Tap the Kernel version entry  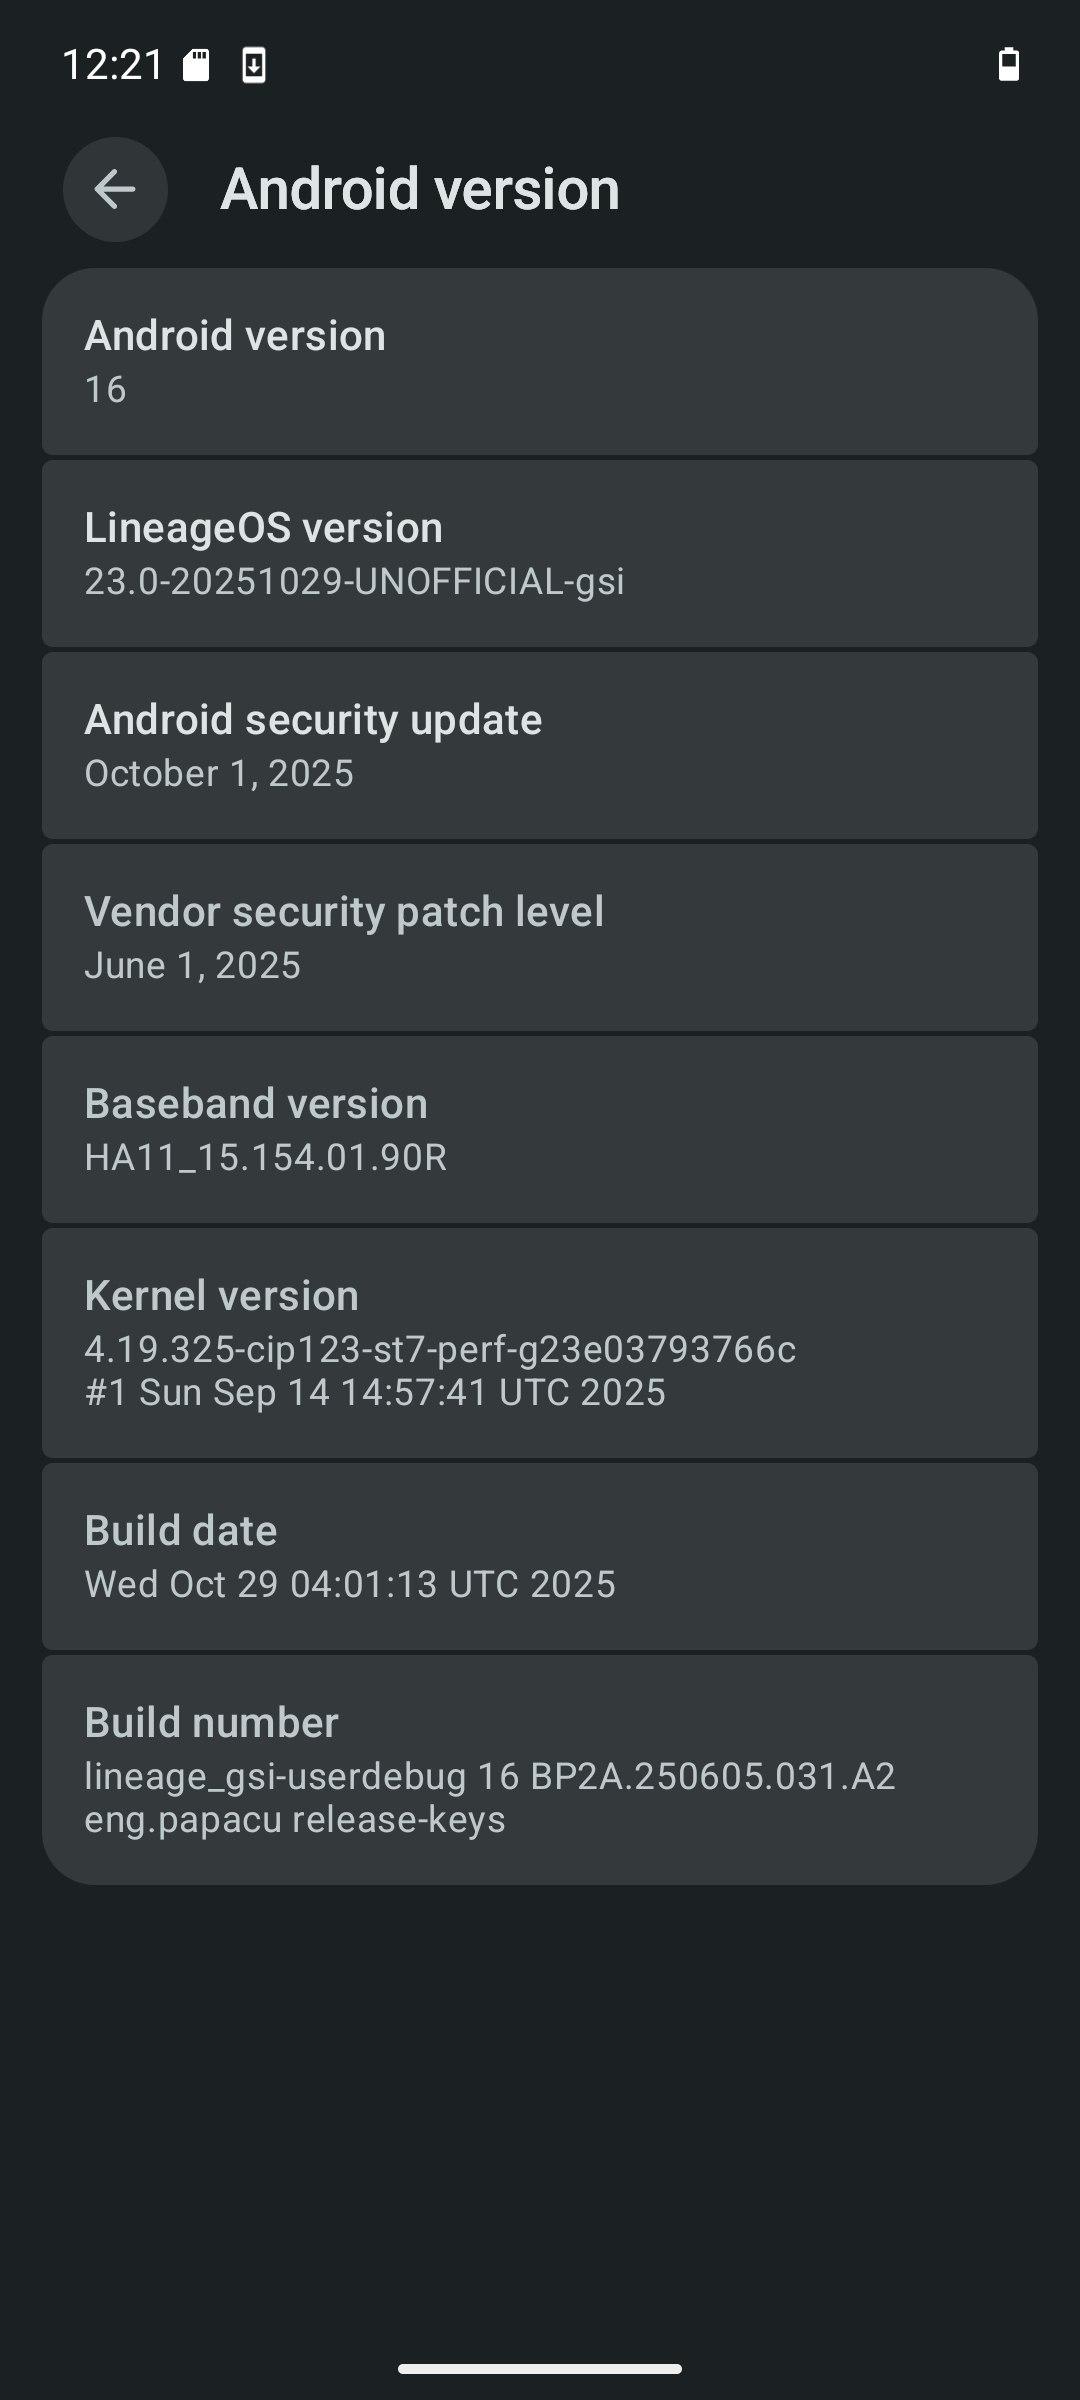(540, 1343)
